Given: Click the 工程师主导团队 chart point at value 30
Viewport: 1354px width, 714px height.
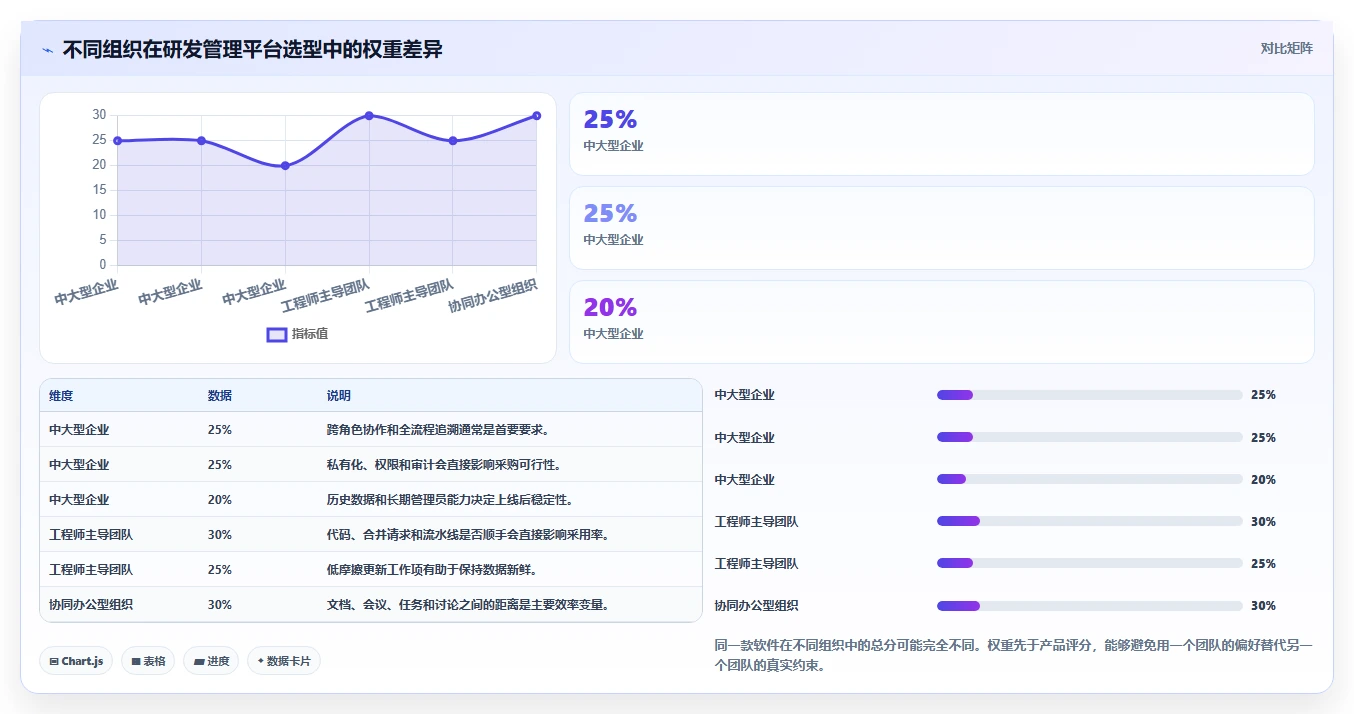Looking at the screenshot, I should click(369, 116).
